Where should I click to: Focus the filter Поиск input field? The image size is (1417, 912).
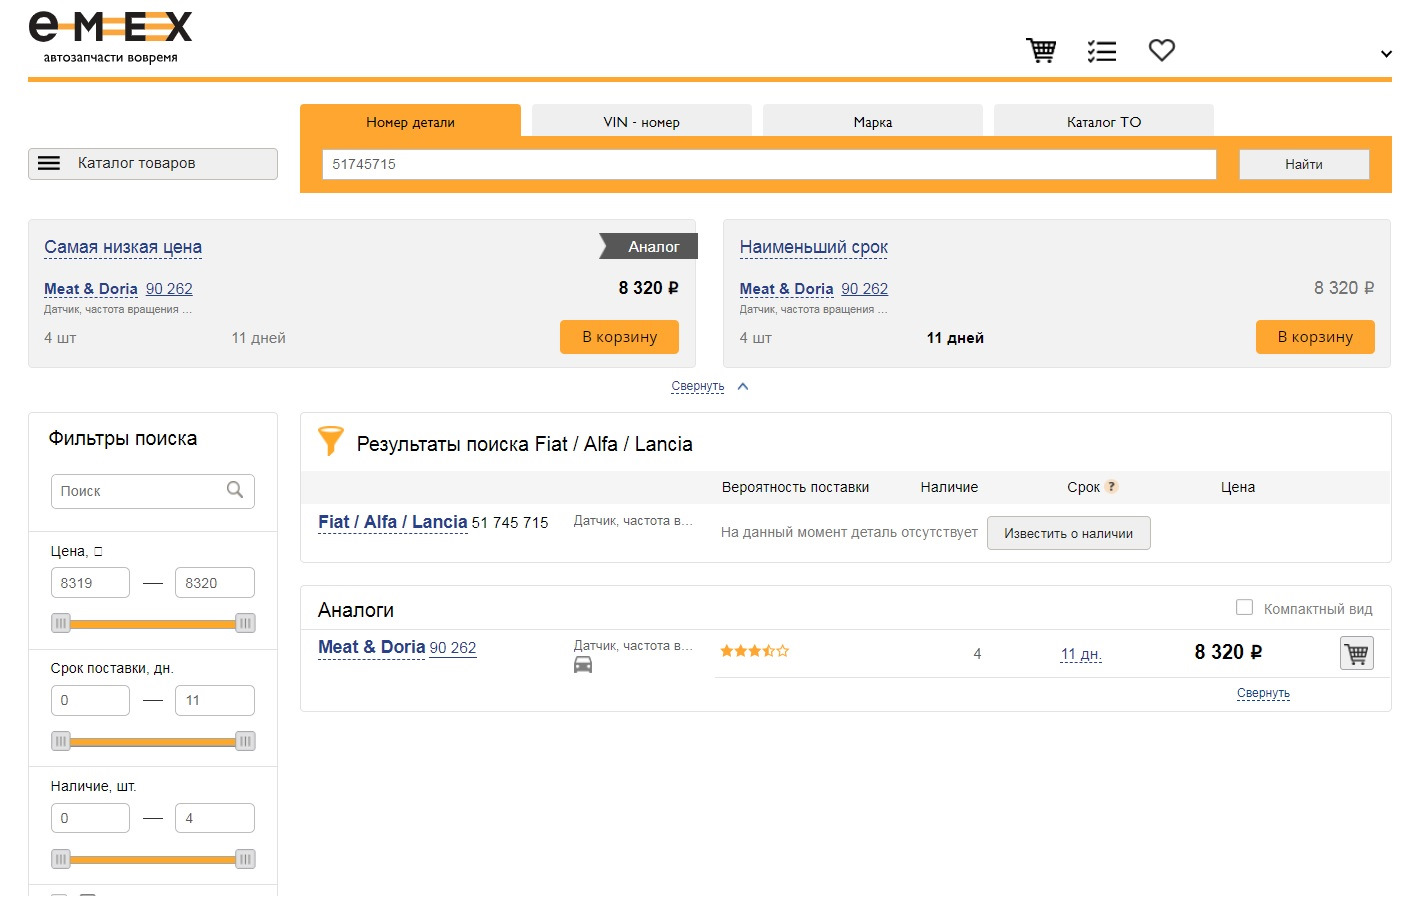[x=153, y=491]
